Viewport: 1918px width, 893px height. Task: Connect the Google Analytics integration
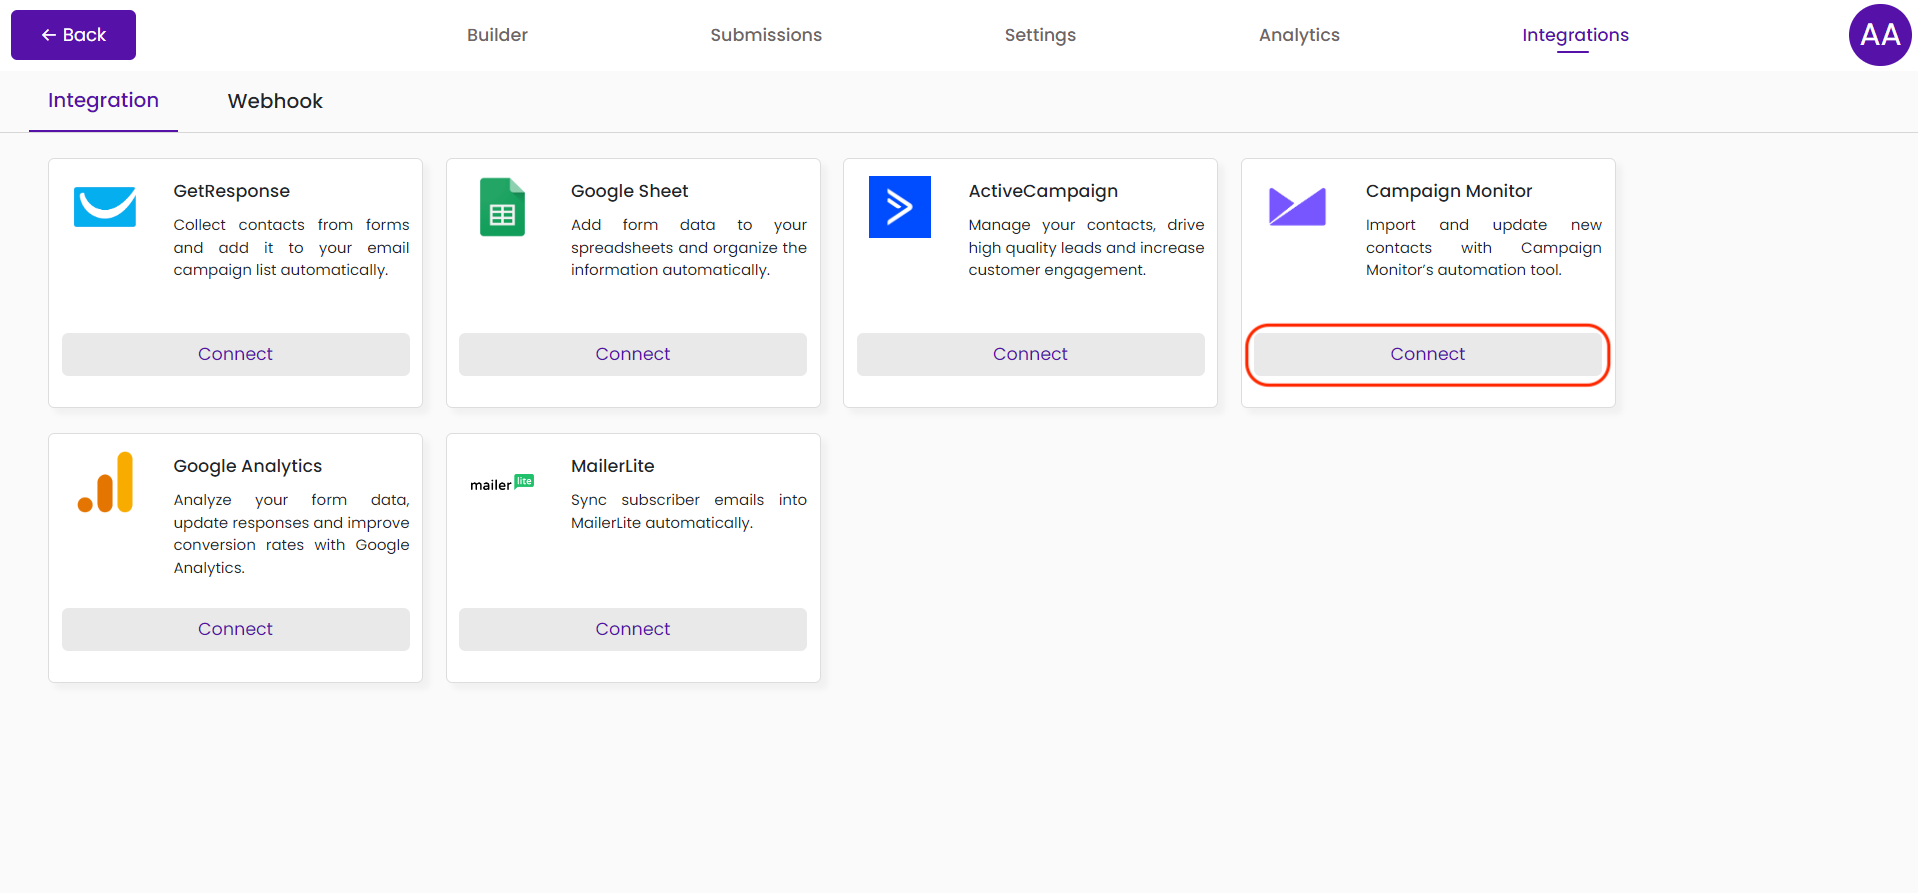[235, 629]
